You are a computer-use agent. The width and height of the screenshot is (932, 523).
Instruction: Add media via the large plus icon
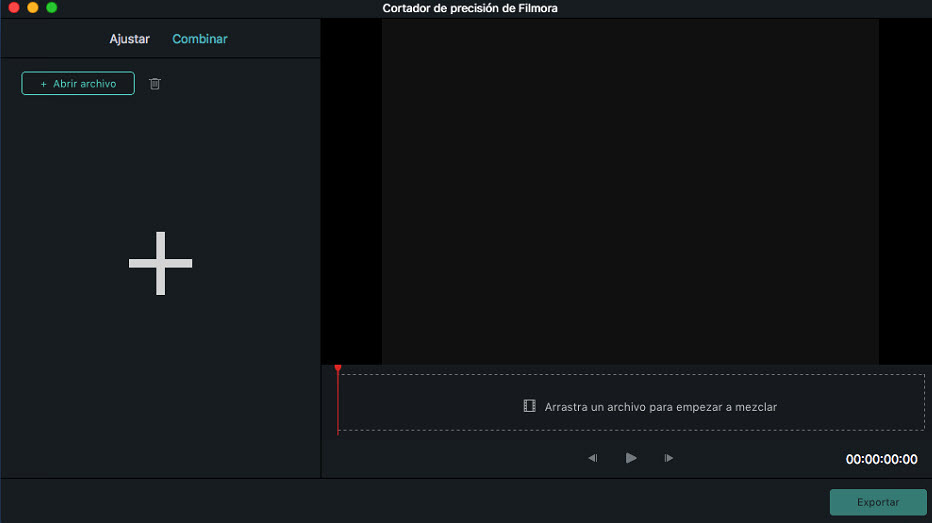click(x=160, y=263)
